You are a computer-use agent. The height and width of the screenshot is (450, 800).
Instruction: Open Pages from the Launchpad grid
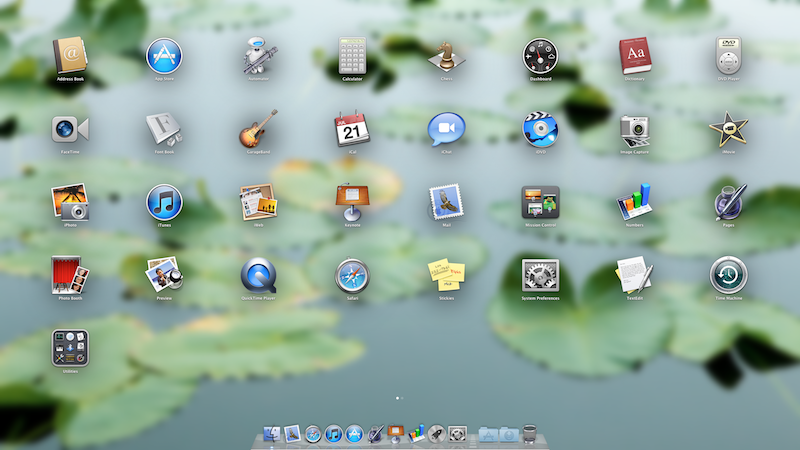click(729, 202)
